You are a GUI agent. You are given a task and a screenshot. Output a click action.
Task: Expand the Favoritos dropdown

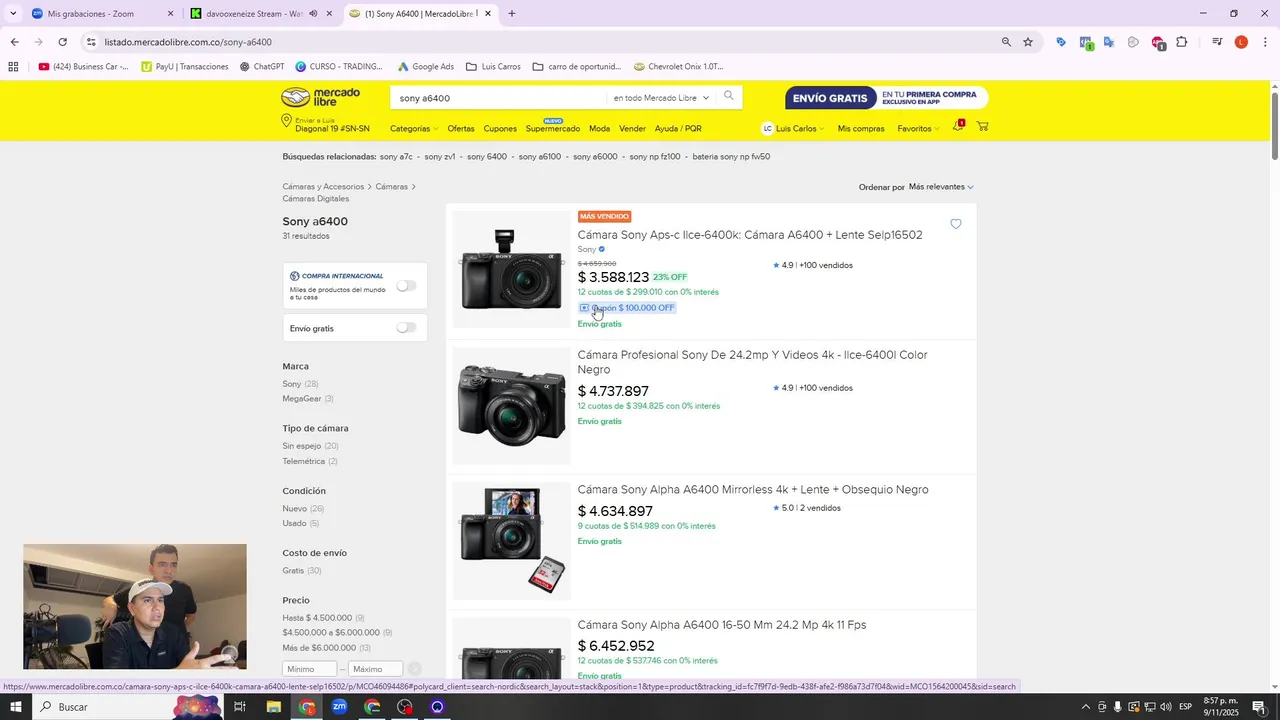tap(918, 129)
